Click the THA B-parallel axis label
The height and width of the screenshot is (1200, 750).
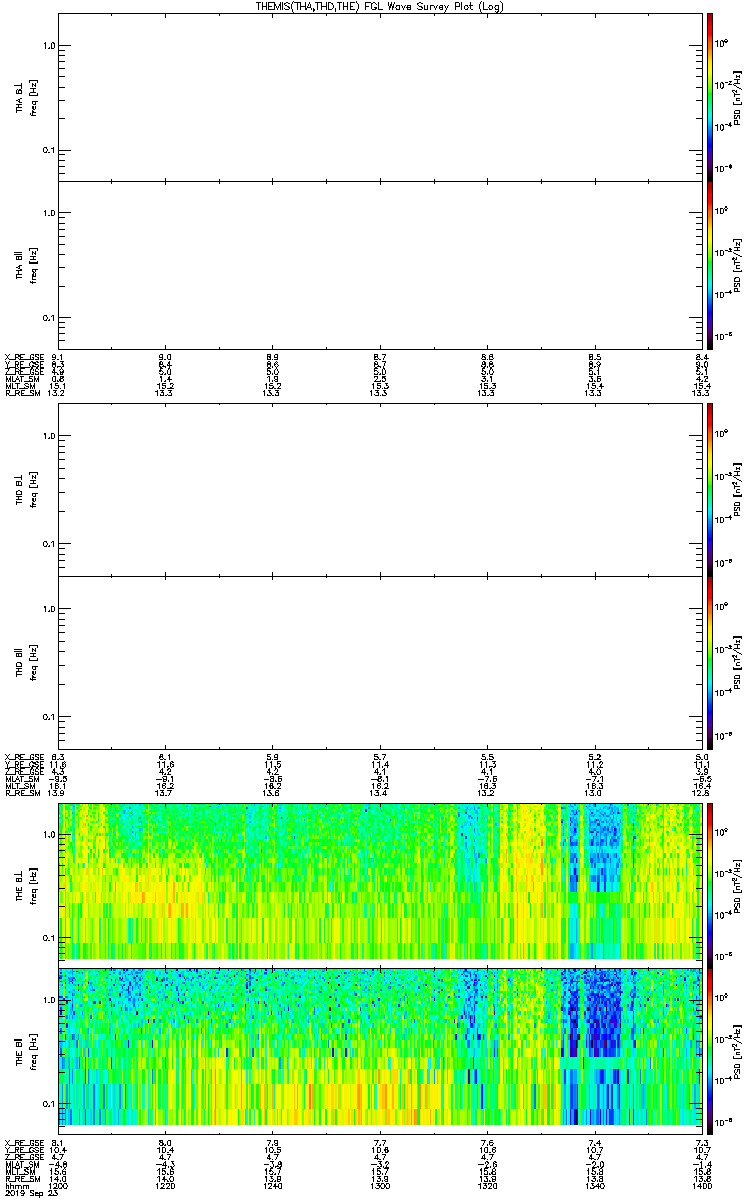(19, 265)
